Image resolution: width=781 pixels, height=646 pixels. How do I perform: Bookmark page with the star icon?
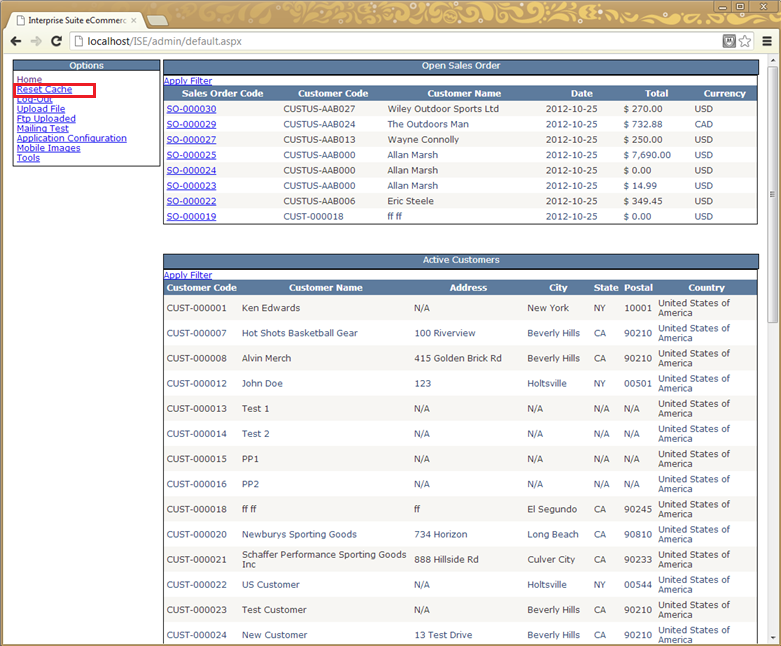coord(745,41)
